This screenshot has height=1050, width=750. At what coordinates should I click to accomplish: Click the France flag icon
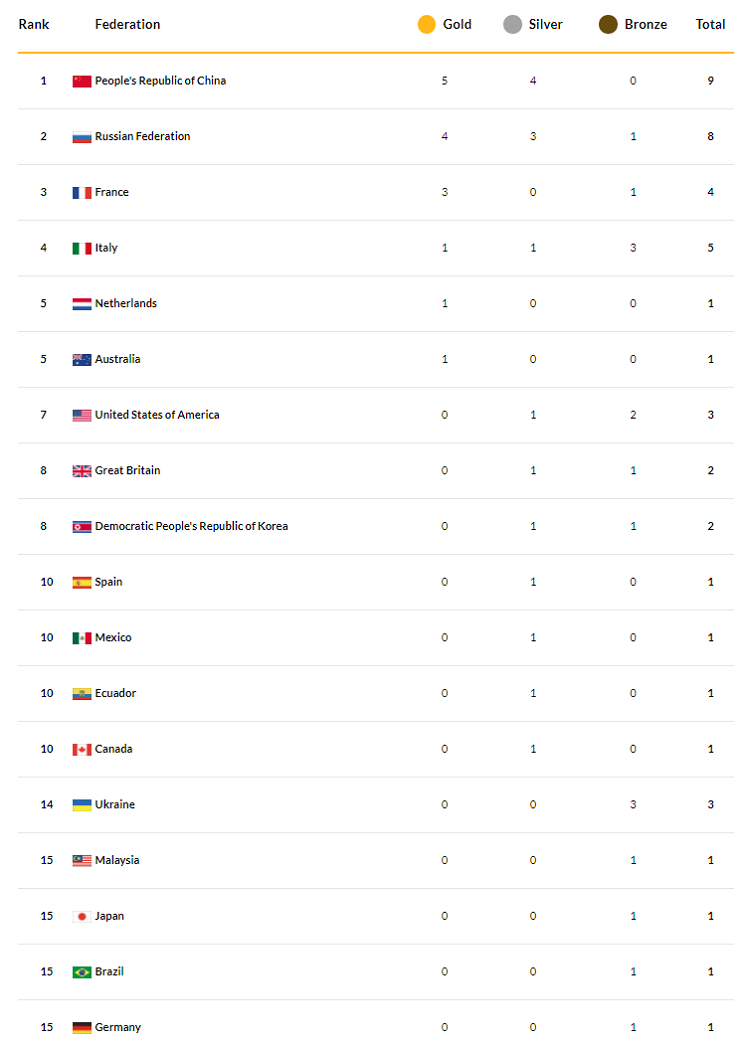click(x=82, y=193)
